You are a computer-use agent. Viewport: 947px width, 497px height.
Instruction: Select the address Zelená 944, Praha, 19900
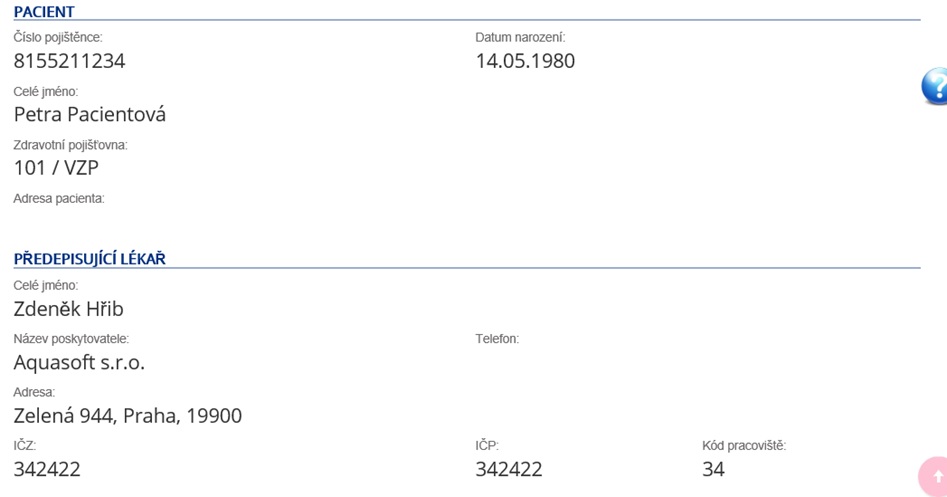(127, 415)
